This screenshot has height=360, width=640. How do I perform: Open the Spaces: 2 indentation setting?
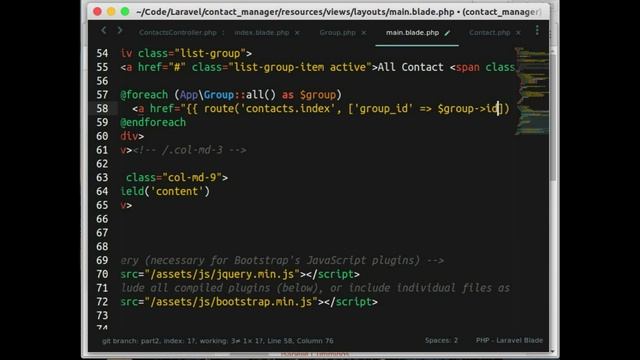click(441, 340)
